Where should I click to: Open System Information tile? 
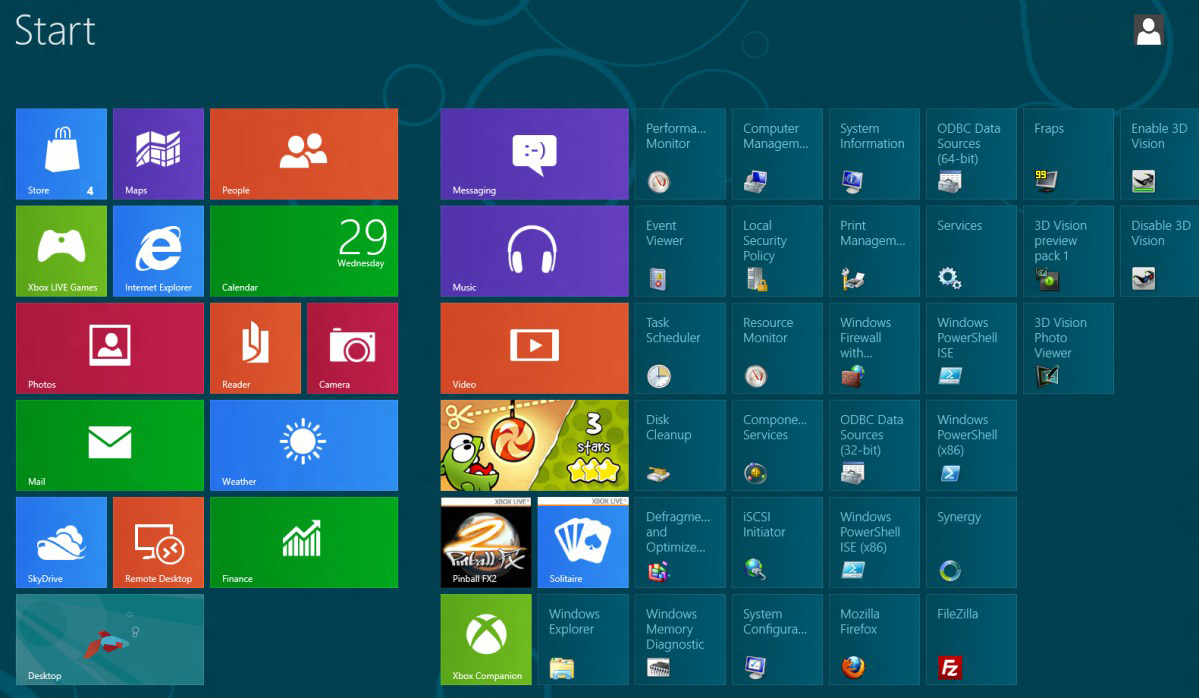[x=874, y=154]
